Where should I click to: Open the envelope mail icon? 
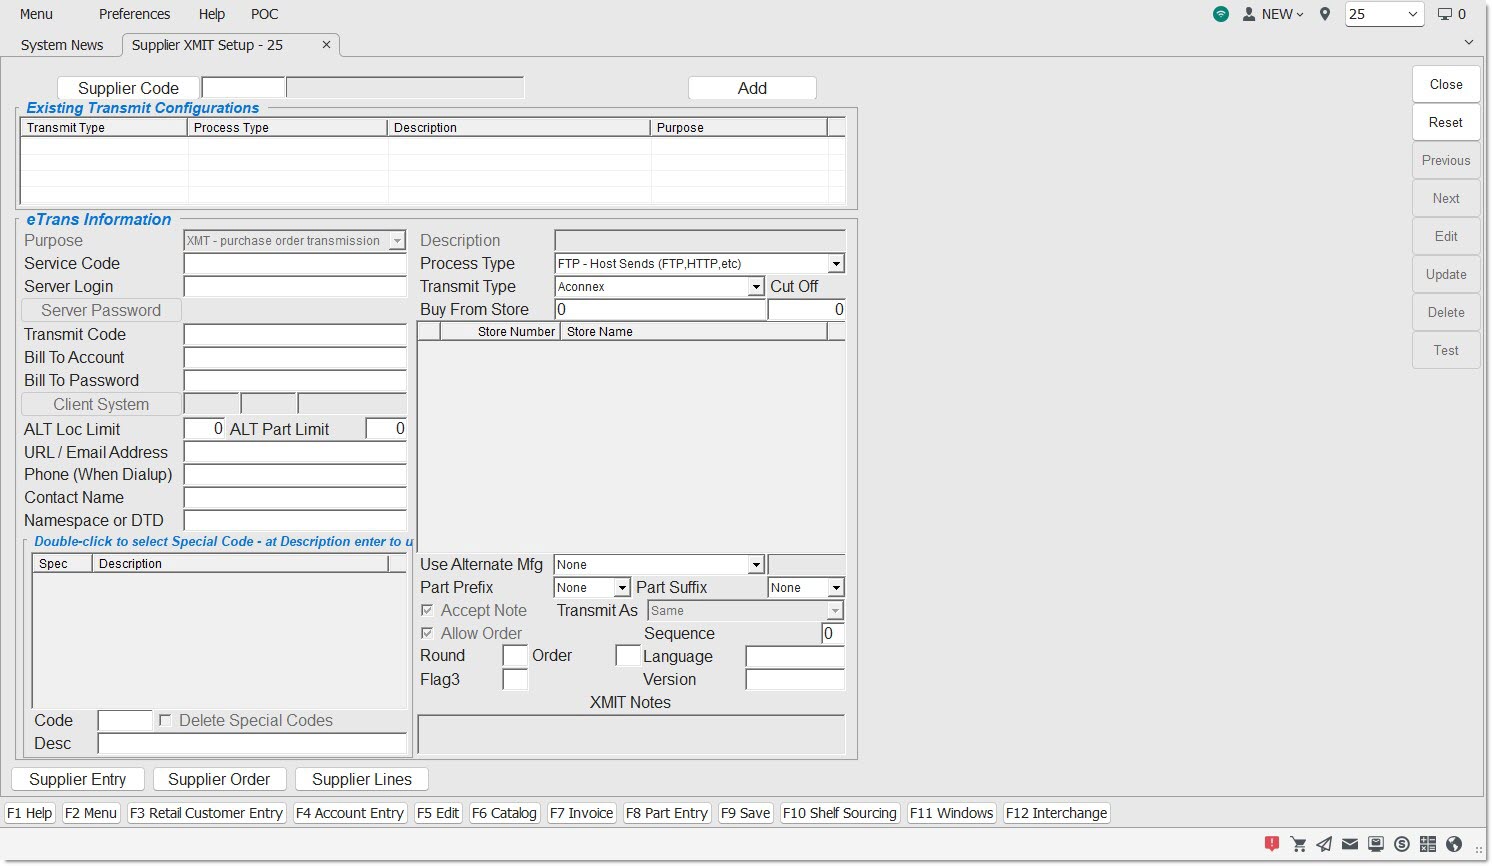click(1350, 844)
